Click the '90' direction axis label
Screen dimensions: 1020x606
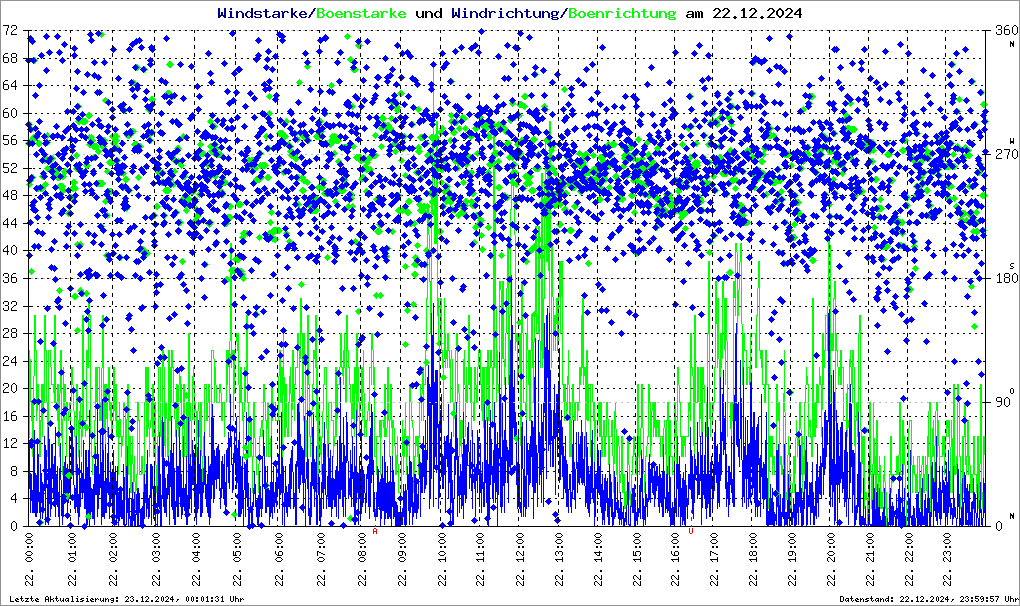tap(1003, 402)
